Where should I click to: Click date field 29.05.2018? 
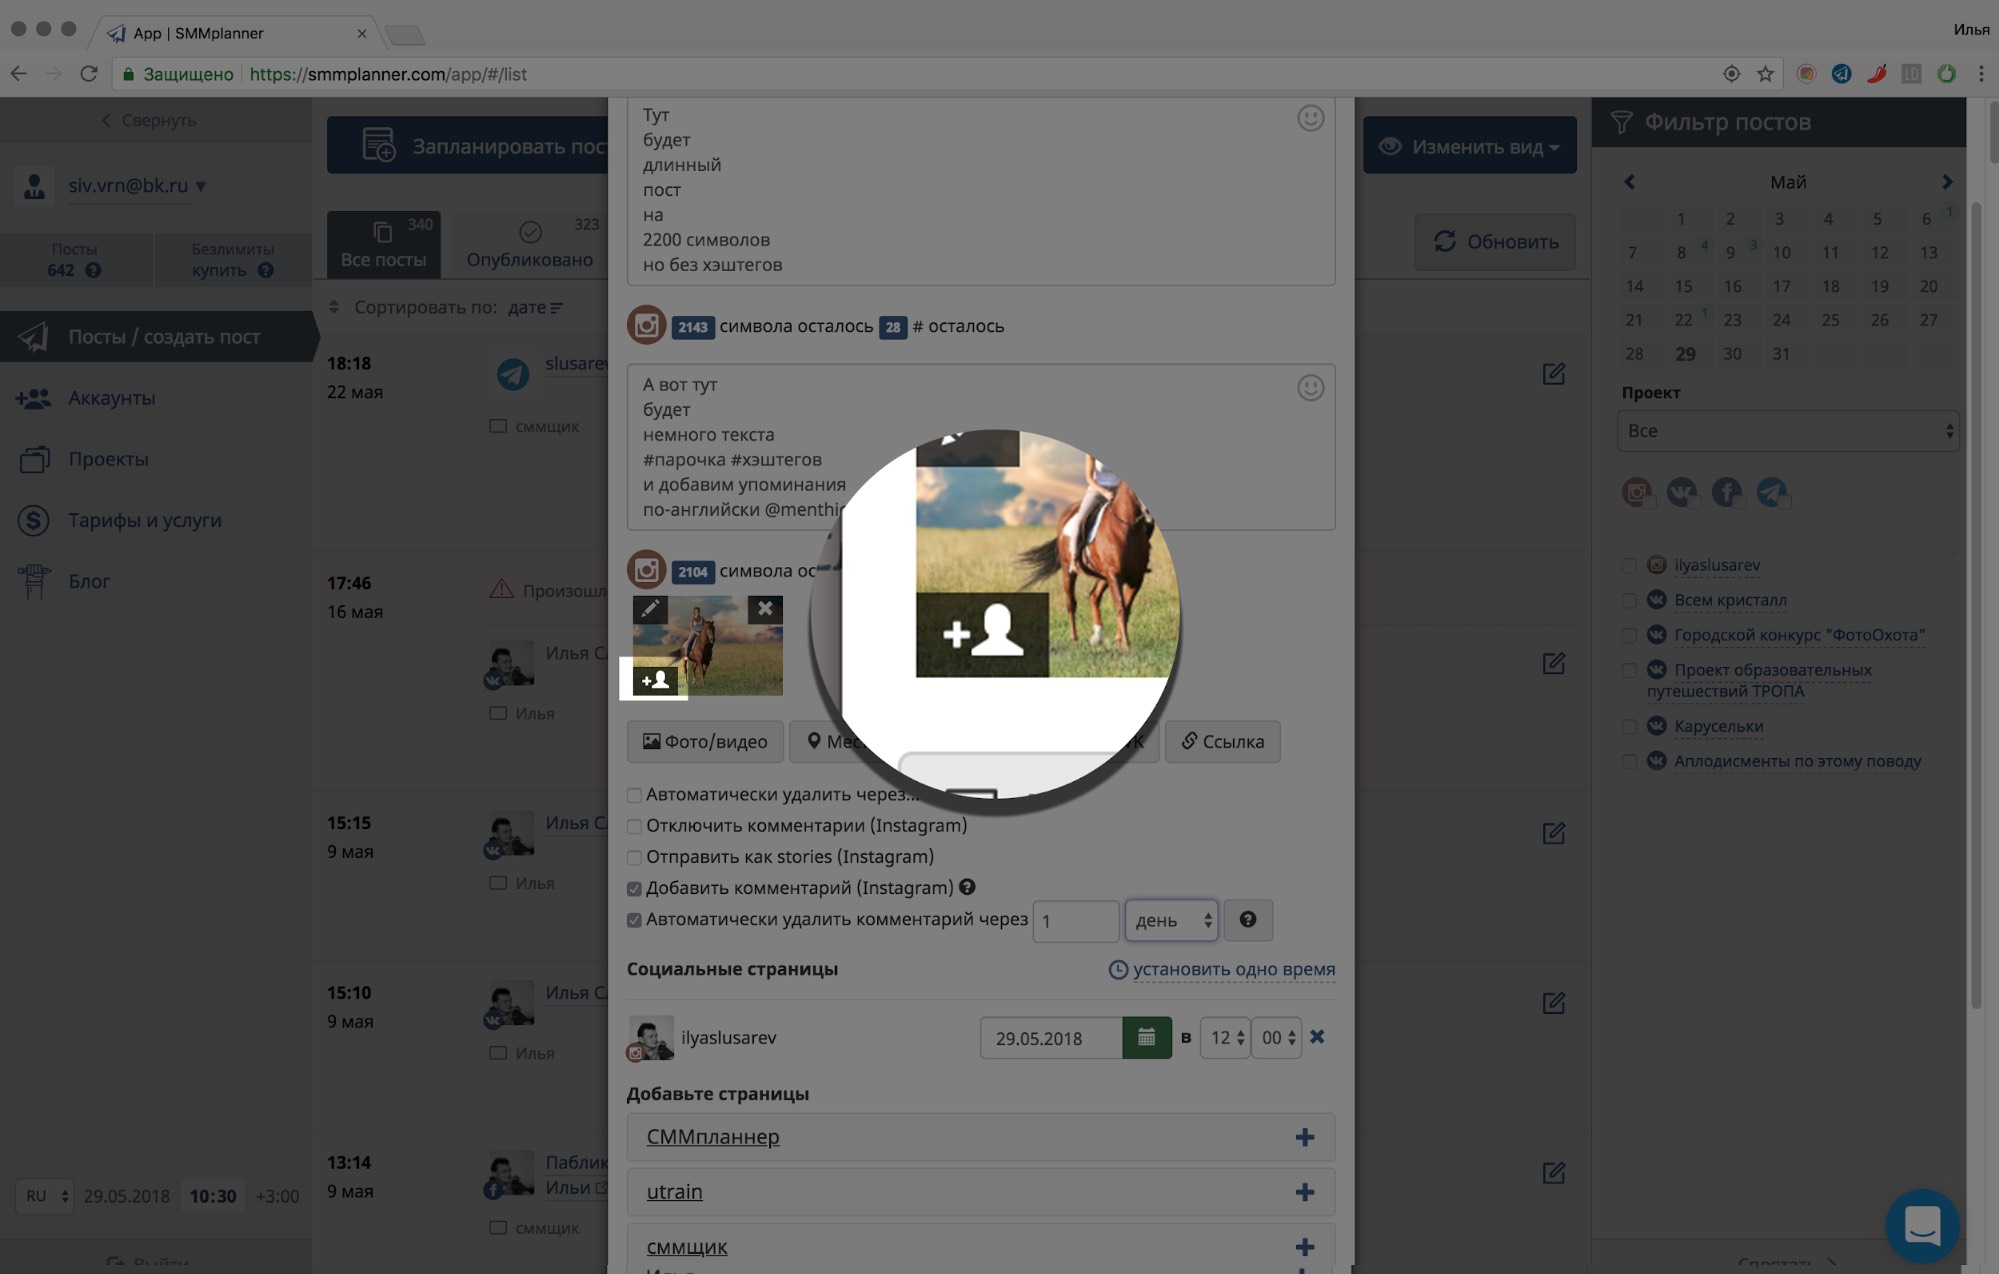coord(1051,1038)
